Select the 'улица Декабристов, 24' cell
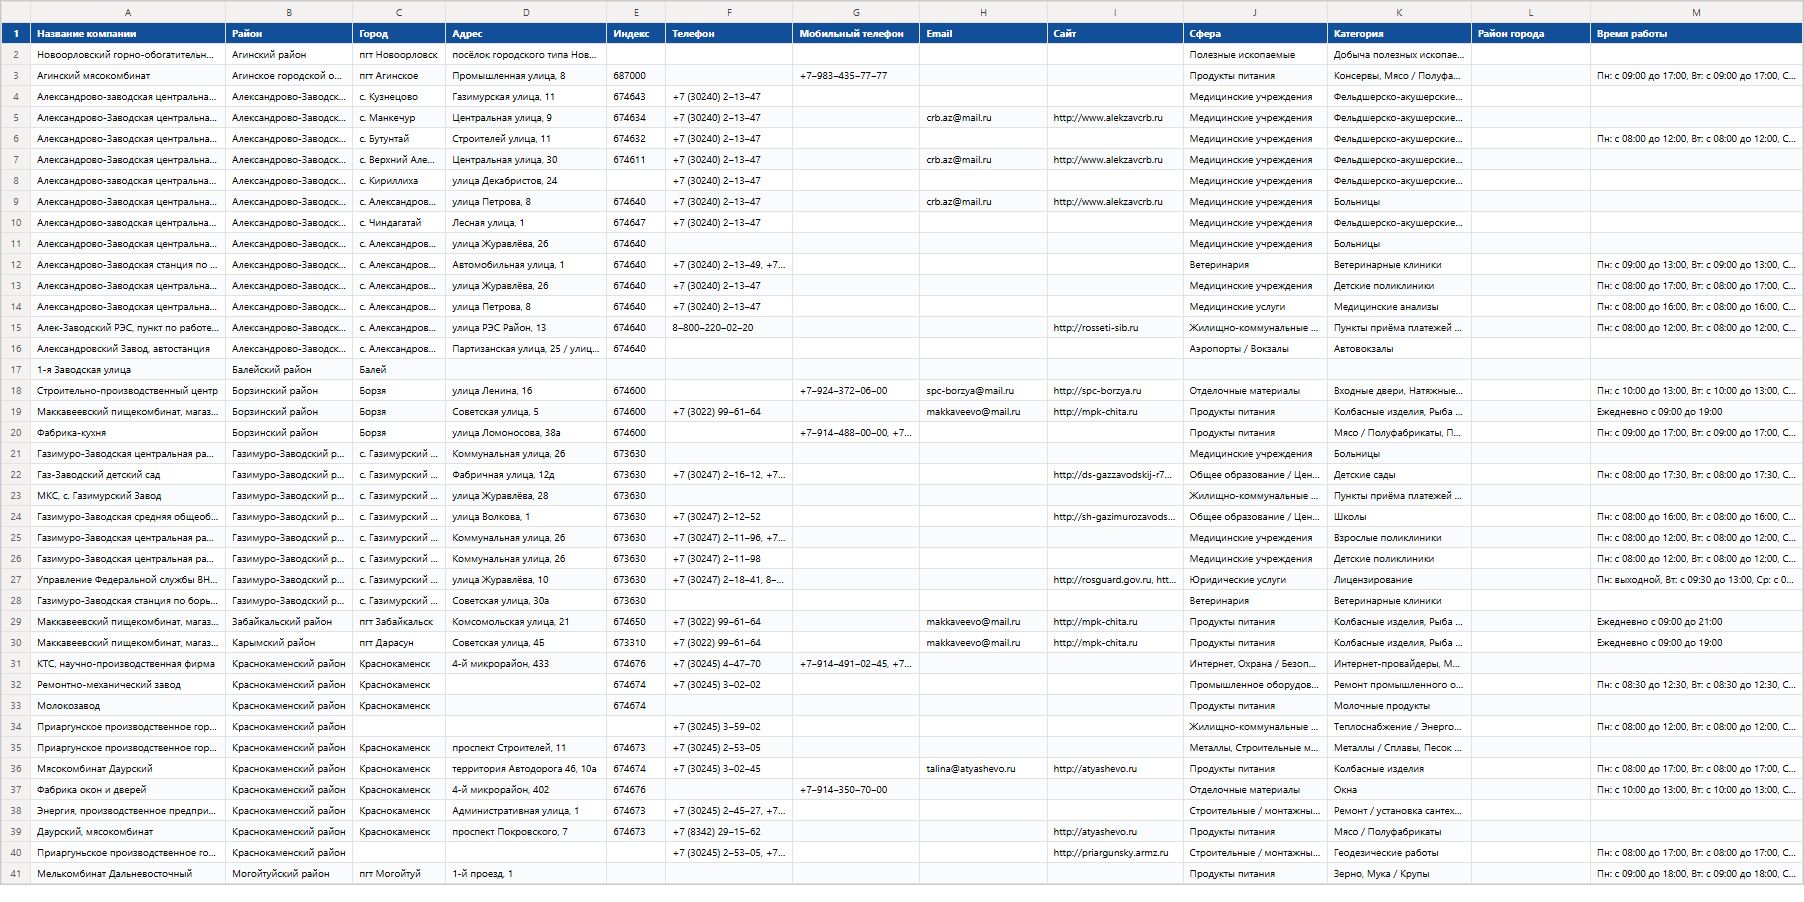The height and width of the screenshot is (902, 1804). point(526,181)
